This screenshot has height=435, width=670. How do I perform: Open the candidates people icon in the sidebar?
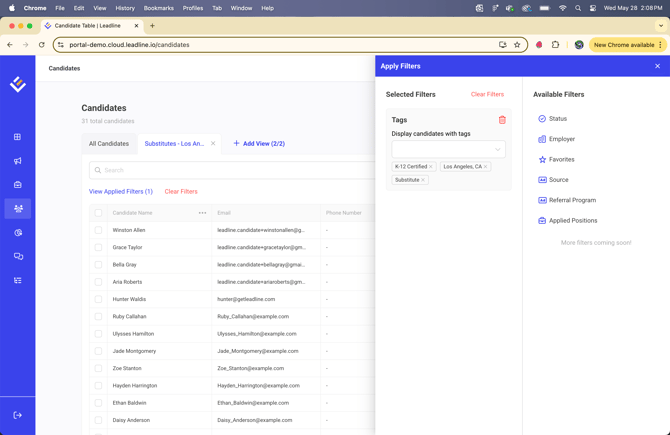click(x=18, y=209)
